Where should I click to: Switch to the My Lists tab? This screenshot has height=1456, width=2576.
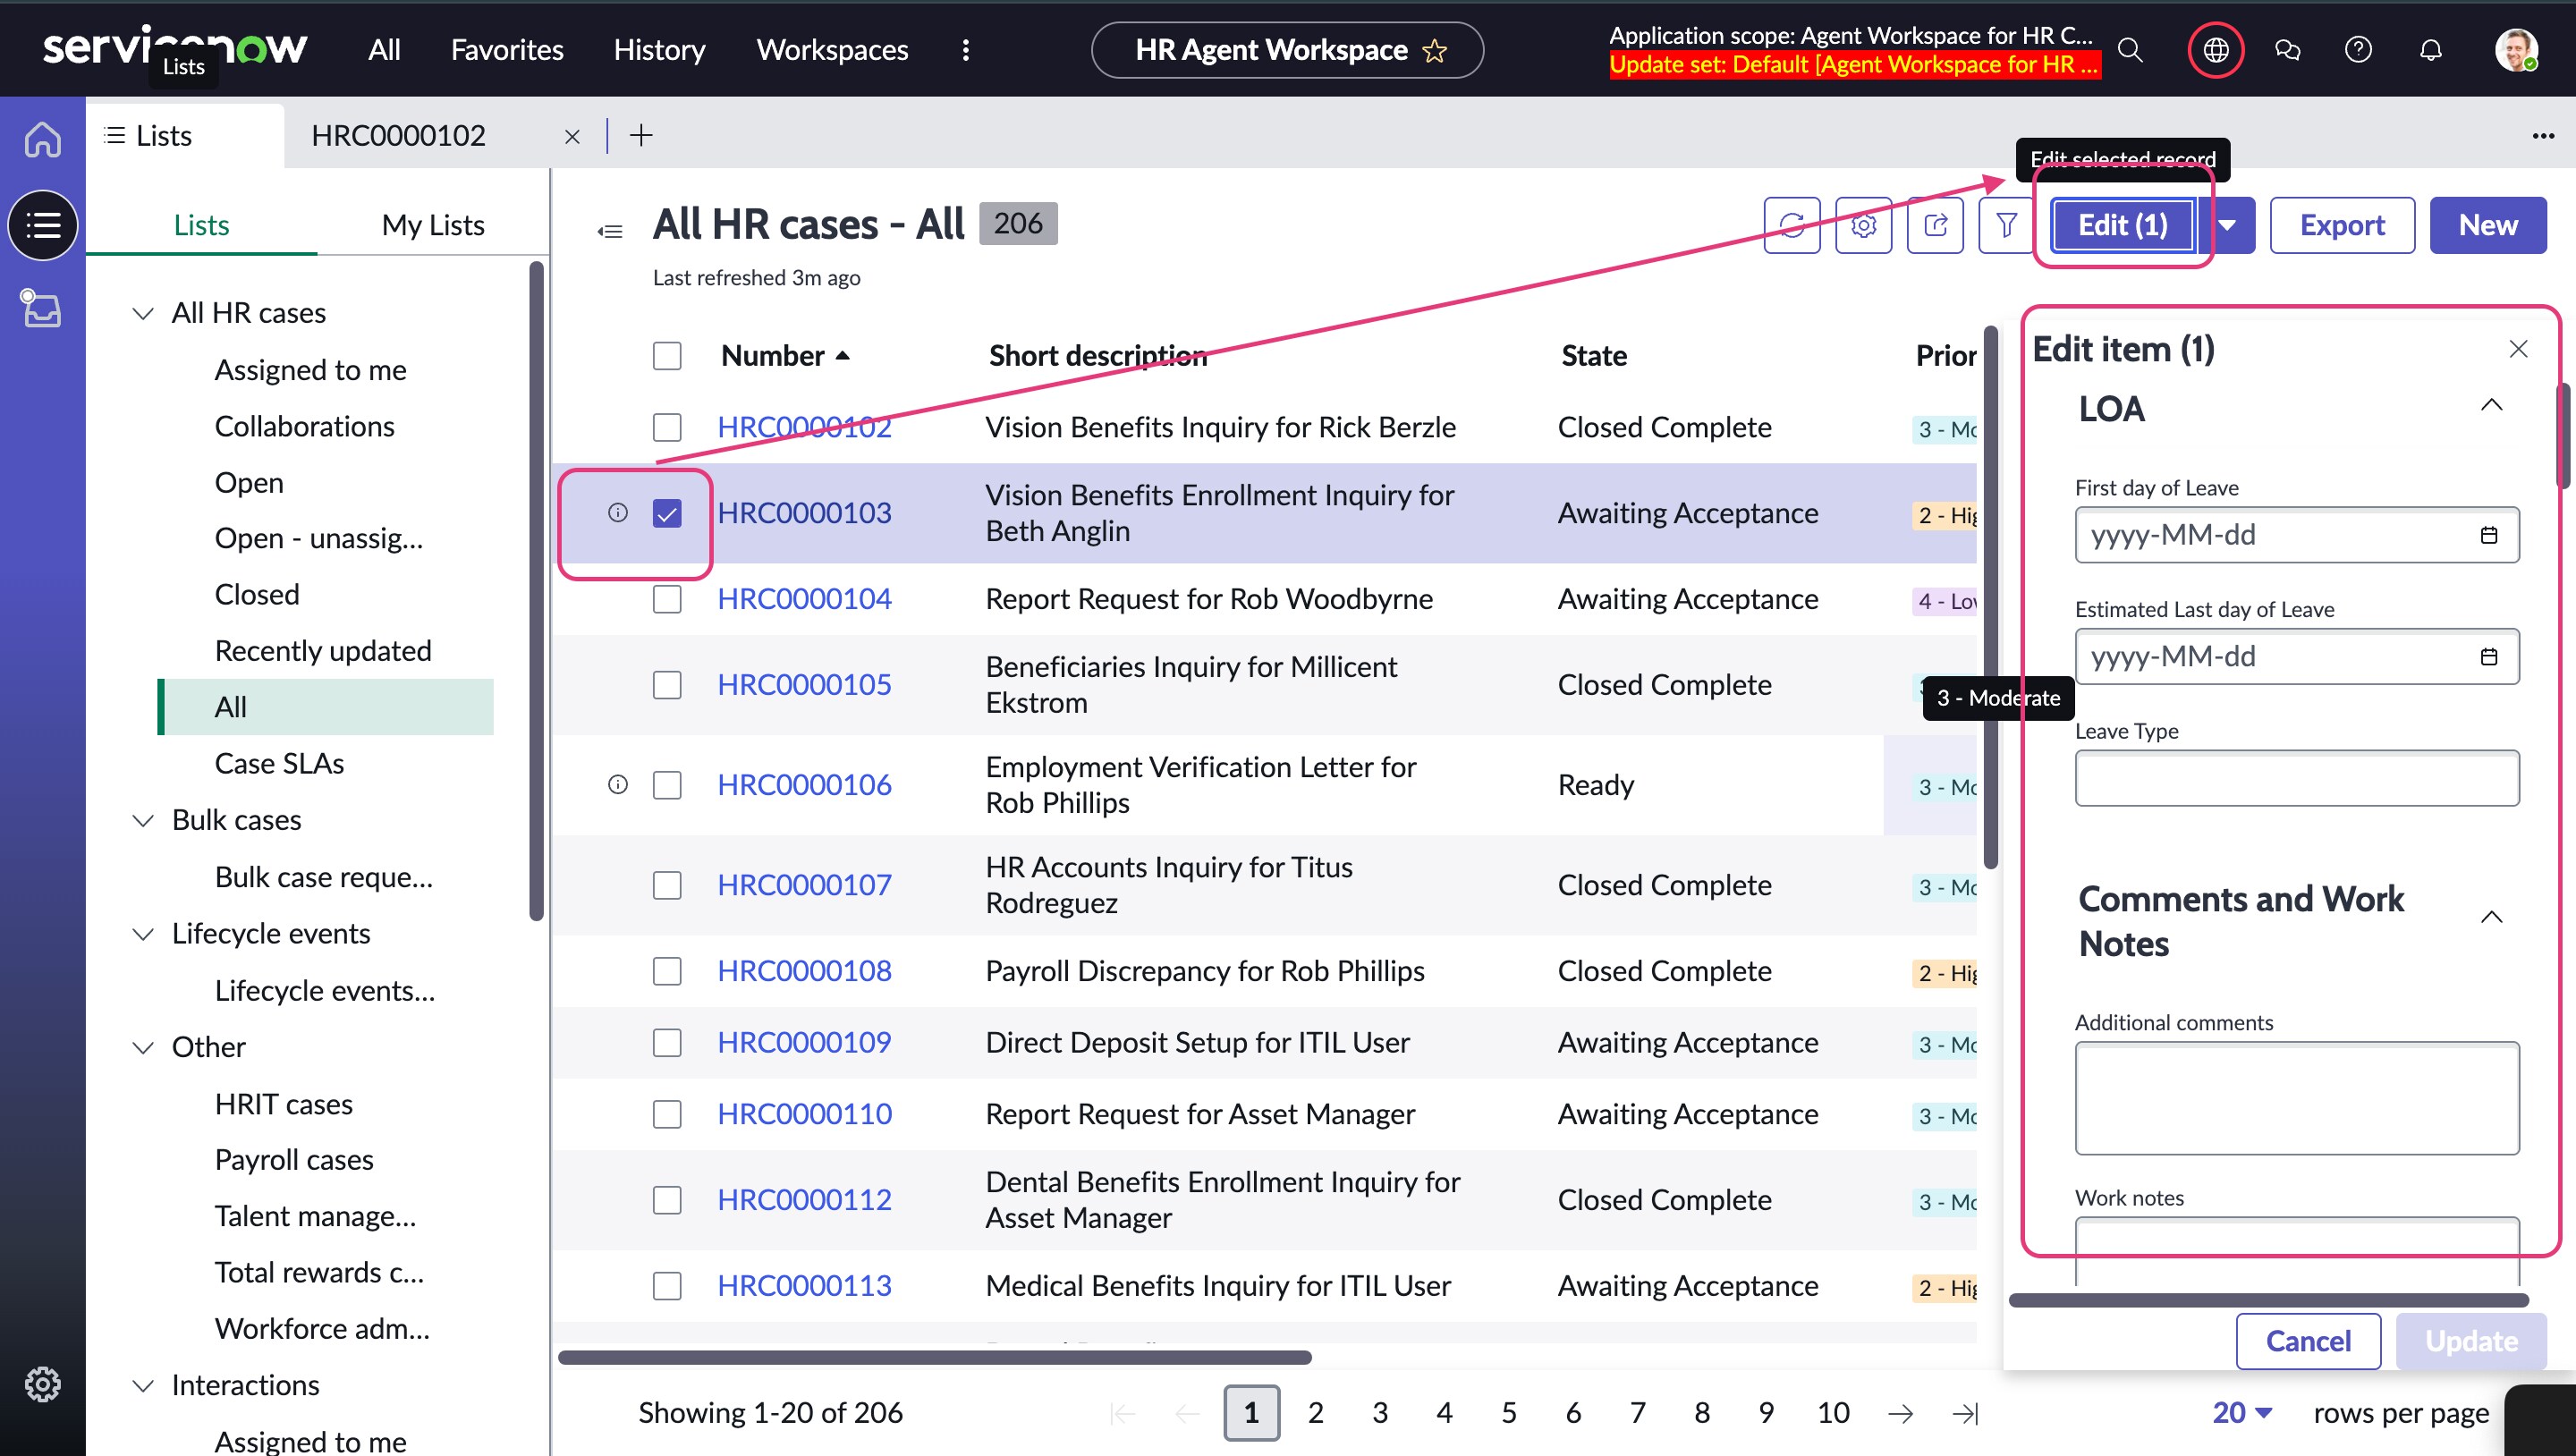(432, 224)
